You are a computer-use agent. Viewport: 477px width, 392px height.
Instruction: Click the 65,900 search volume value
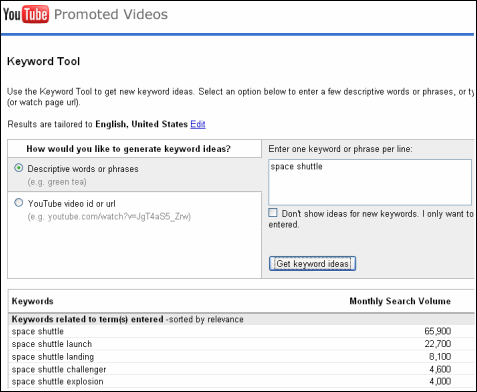[x=438, y=331]
